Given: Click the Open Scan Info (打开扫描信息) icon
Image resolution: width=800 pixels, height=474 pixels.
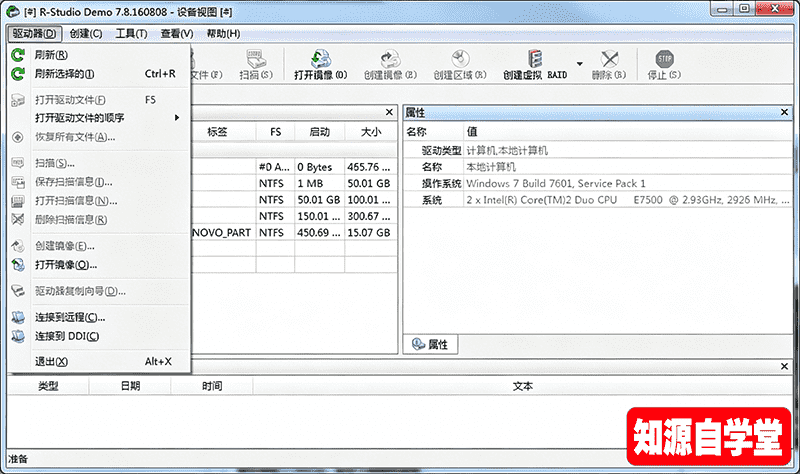Looking at the screenshot, I should click(18, 201).
